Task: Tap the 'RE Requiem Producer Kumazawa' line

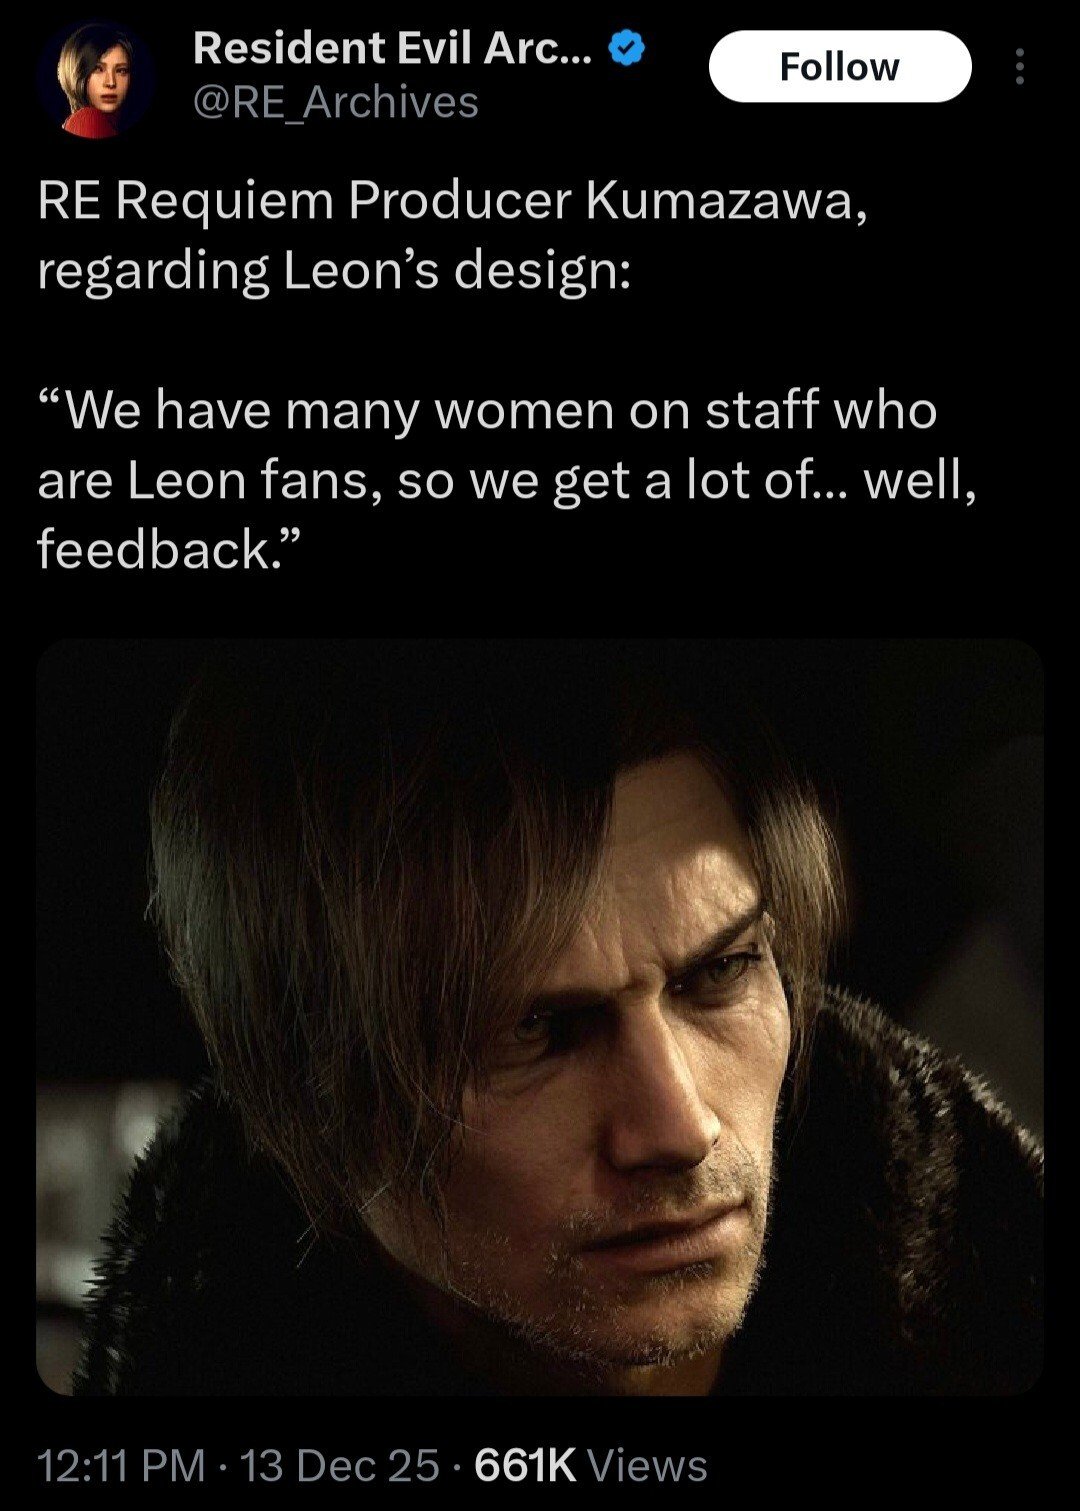Action: (x=452, y=201)
